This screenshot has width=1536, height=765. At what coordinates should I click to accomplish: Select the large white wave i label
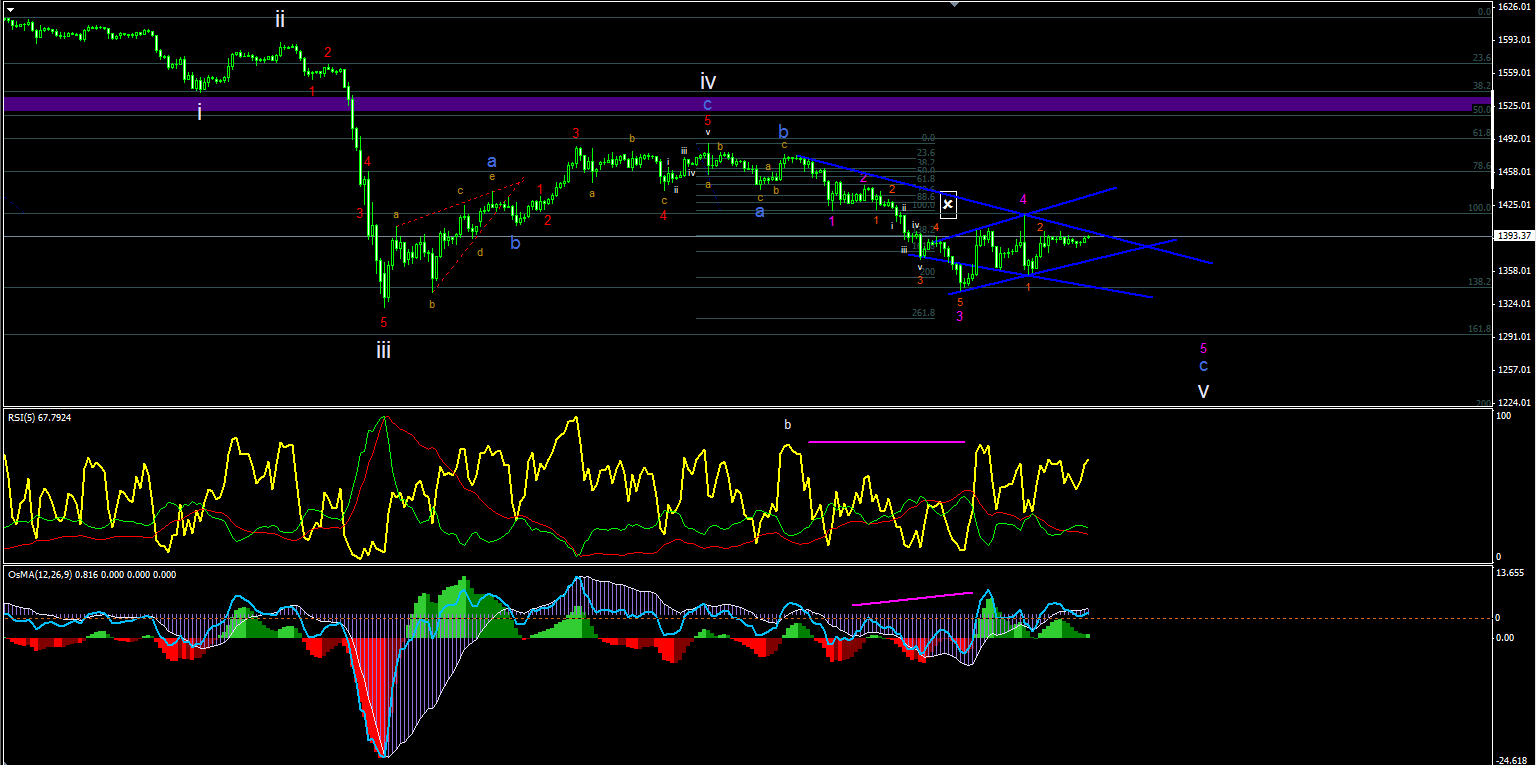(x=199, y=112)
